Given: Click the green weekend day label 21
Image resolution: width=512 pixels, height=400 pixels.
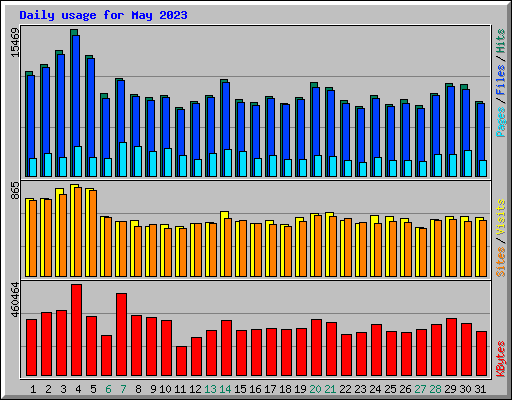Looking at the screenshot, I should pyautogui.click(x=330, y=389).
